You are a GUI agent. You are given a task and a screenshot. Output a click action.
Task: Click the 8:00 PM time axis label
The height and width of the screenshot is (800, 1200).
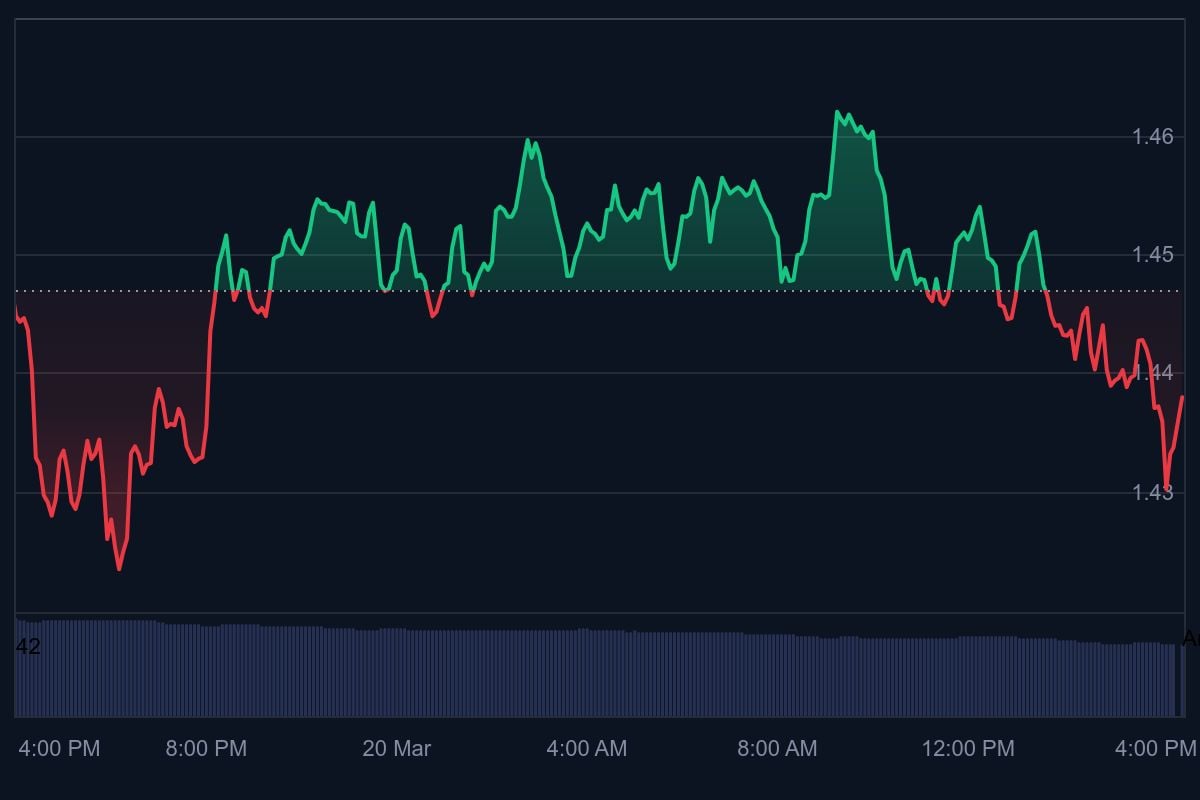coord(206,748)
